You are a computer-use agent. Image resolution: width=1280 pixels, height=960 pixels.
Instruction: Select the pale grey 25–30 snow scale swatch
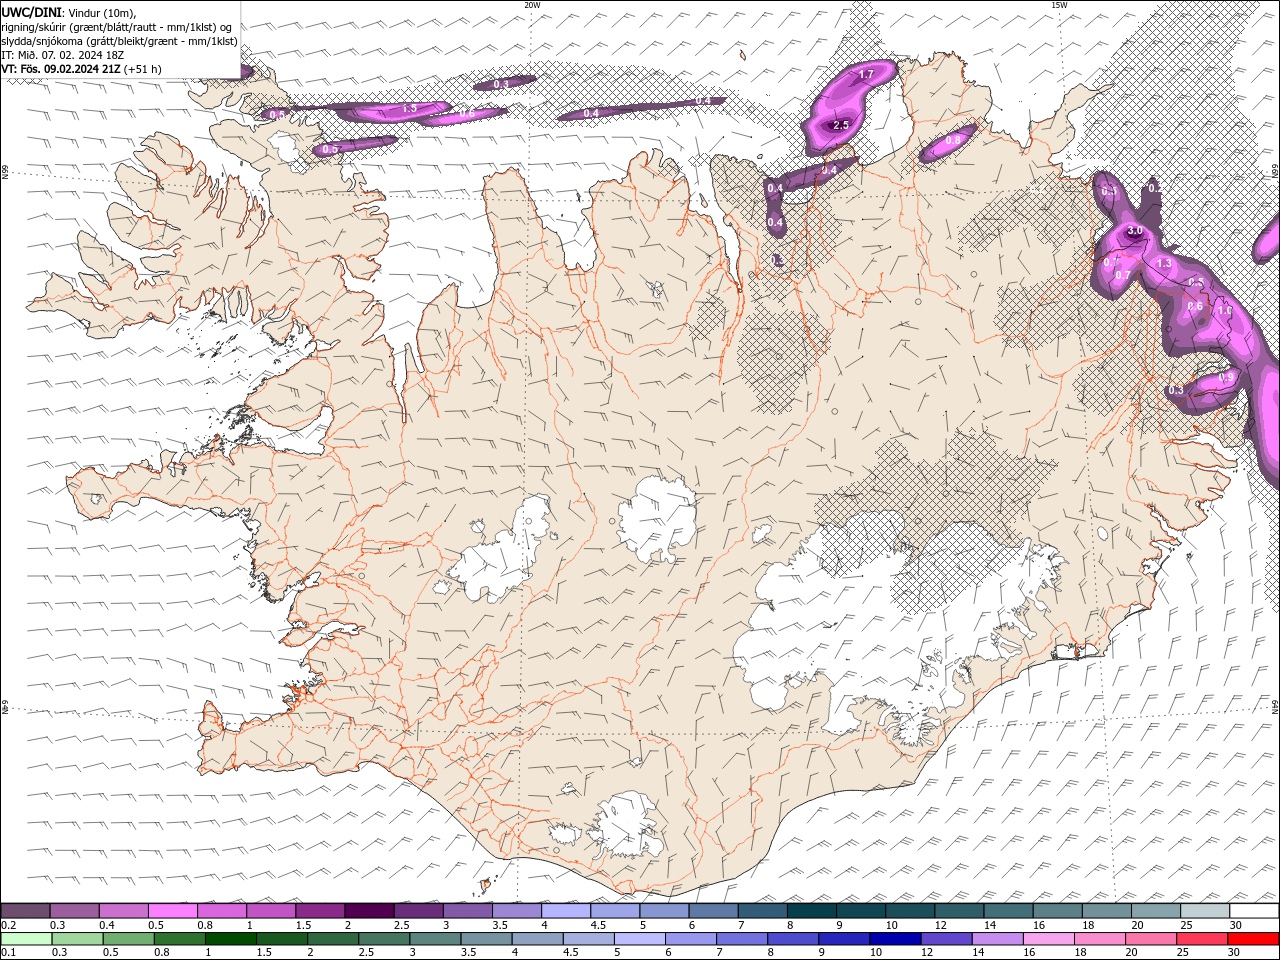(x=1204, y=911)
